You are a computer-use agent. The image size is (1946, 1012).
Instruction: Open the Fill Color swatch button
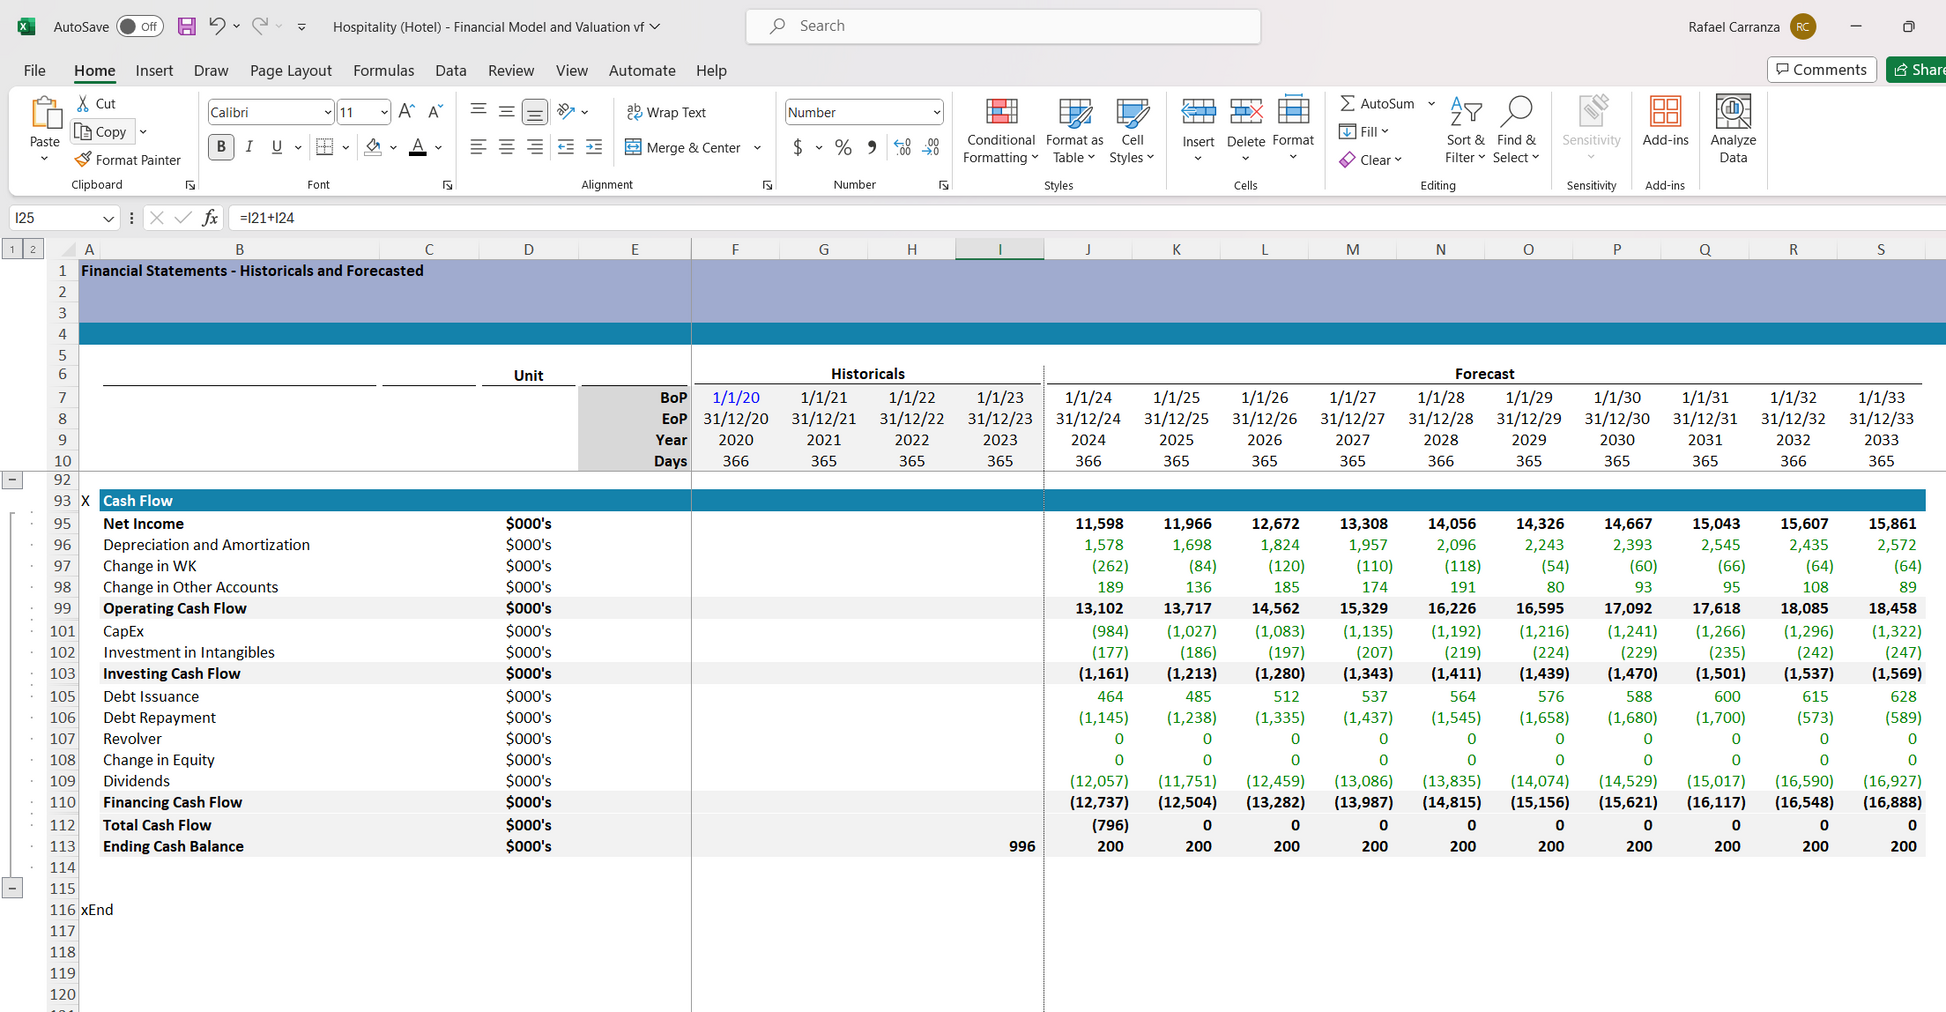[x=373, y=148]
